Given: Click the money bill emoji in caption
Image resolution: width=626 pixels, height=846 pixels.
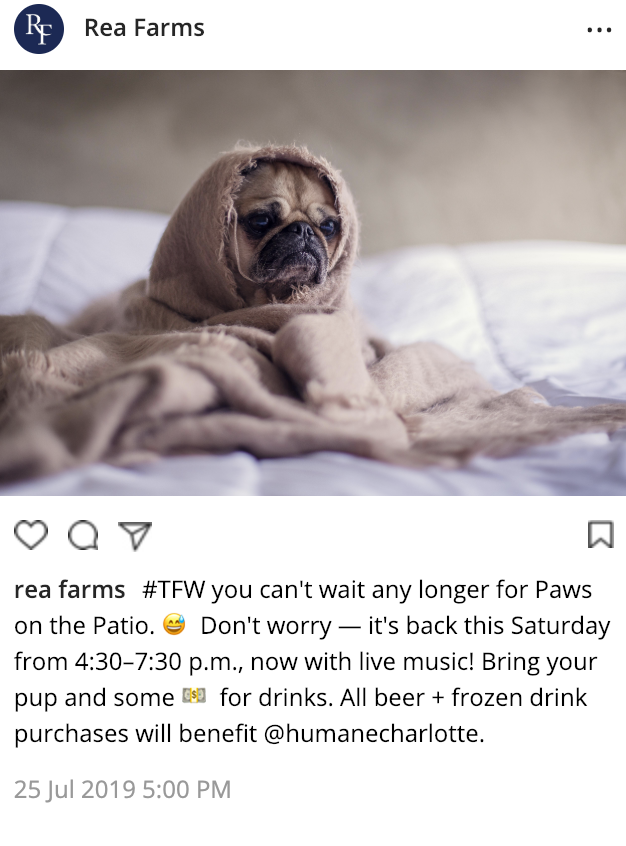Looking at the screenshot, I should tap(194, 697).
